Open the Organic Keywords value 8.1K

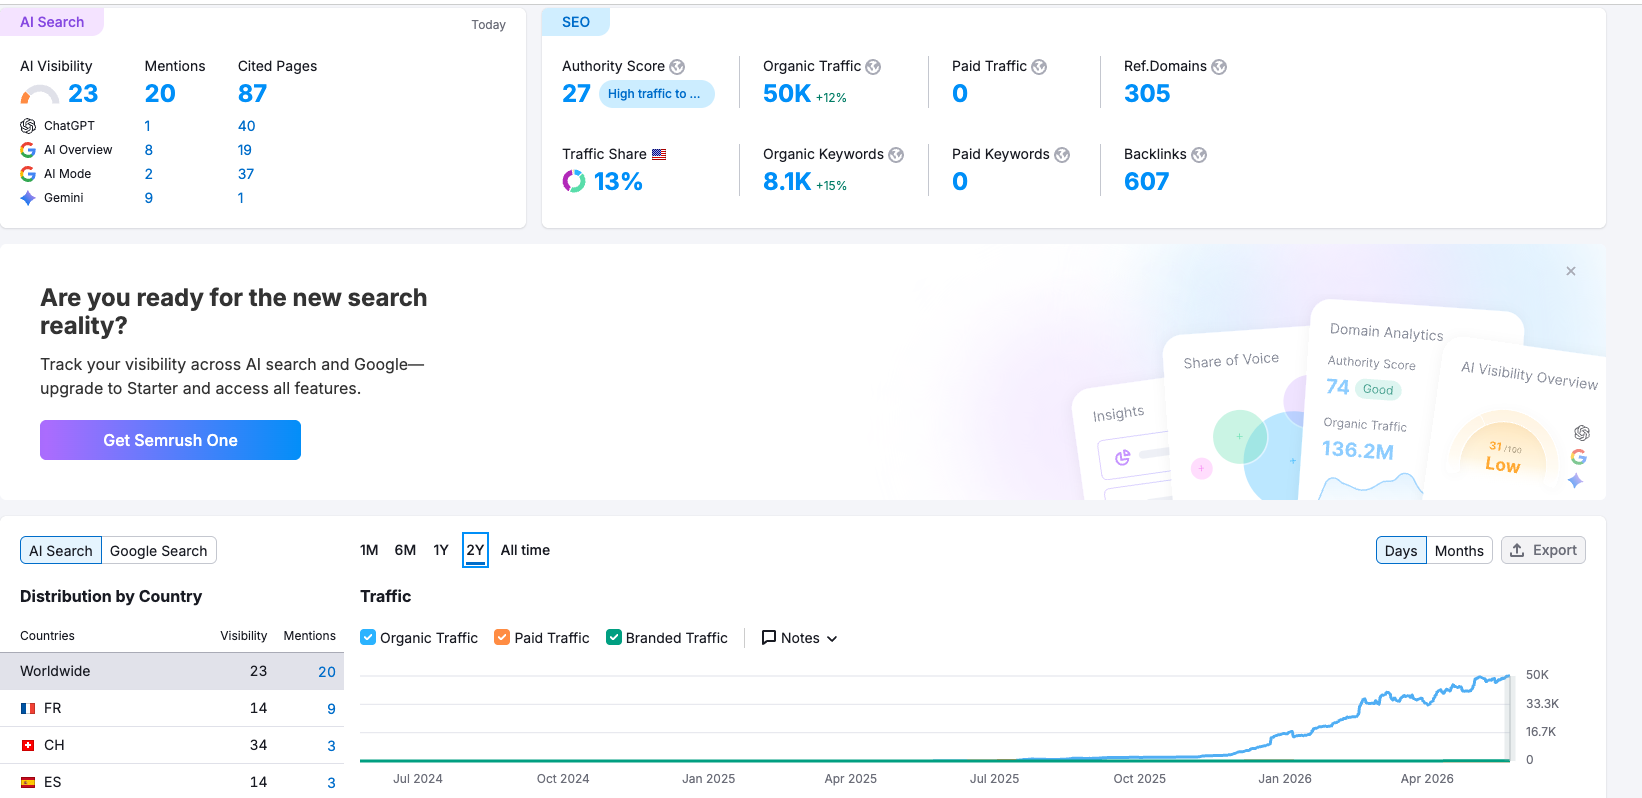[787, 182]
